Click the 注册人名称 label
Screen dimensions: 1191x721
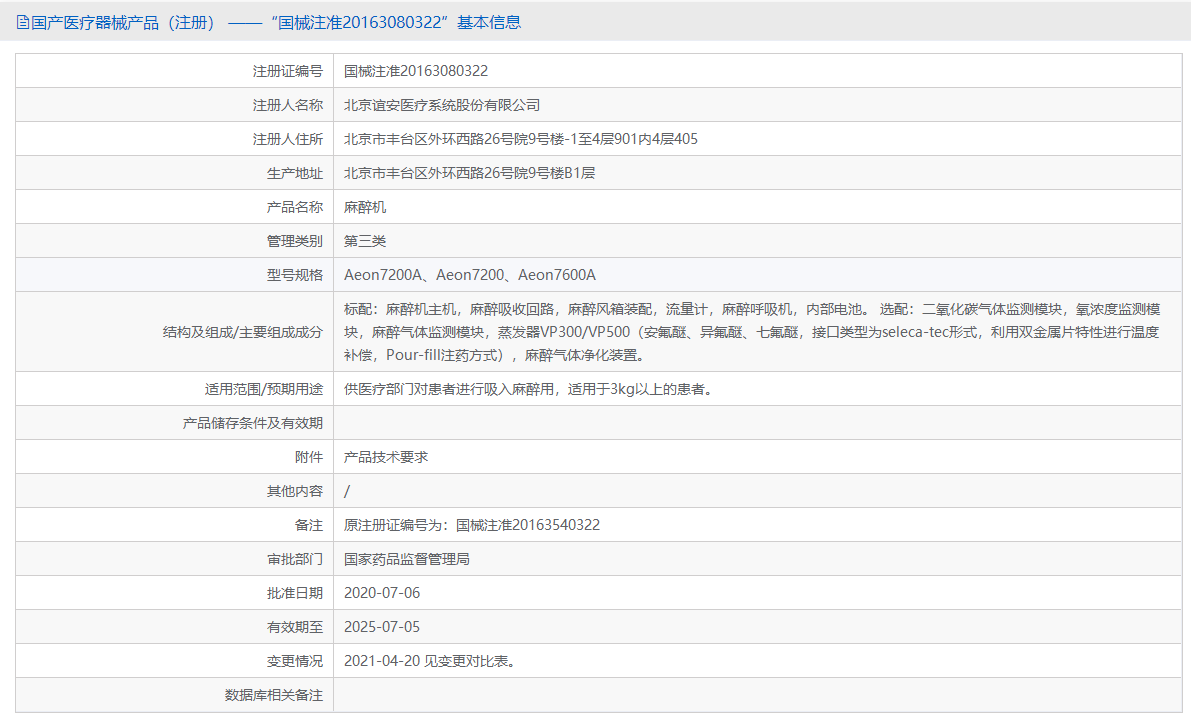(287, 105)
